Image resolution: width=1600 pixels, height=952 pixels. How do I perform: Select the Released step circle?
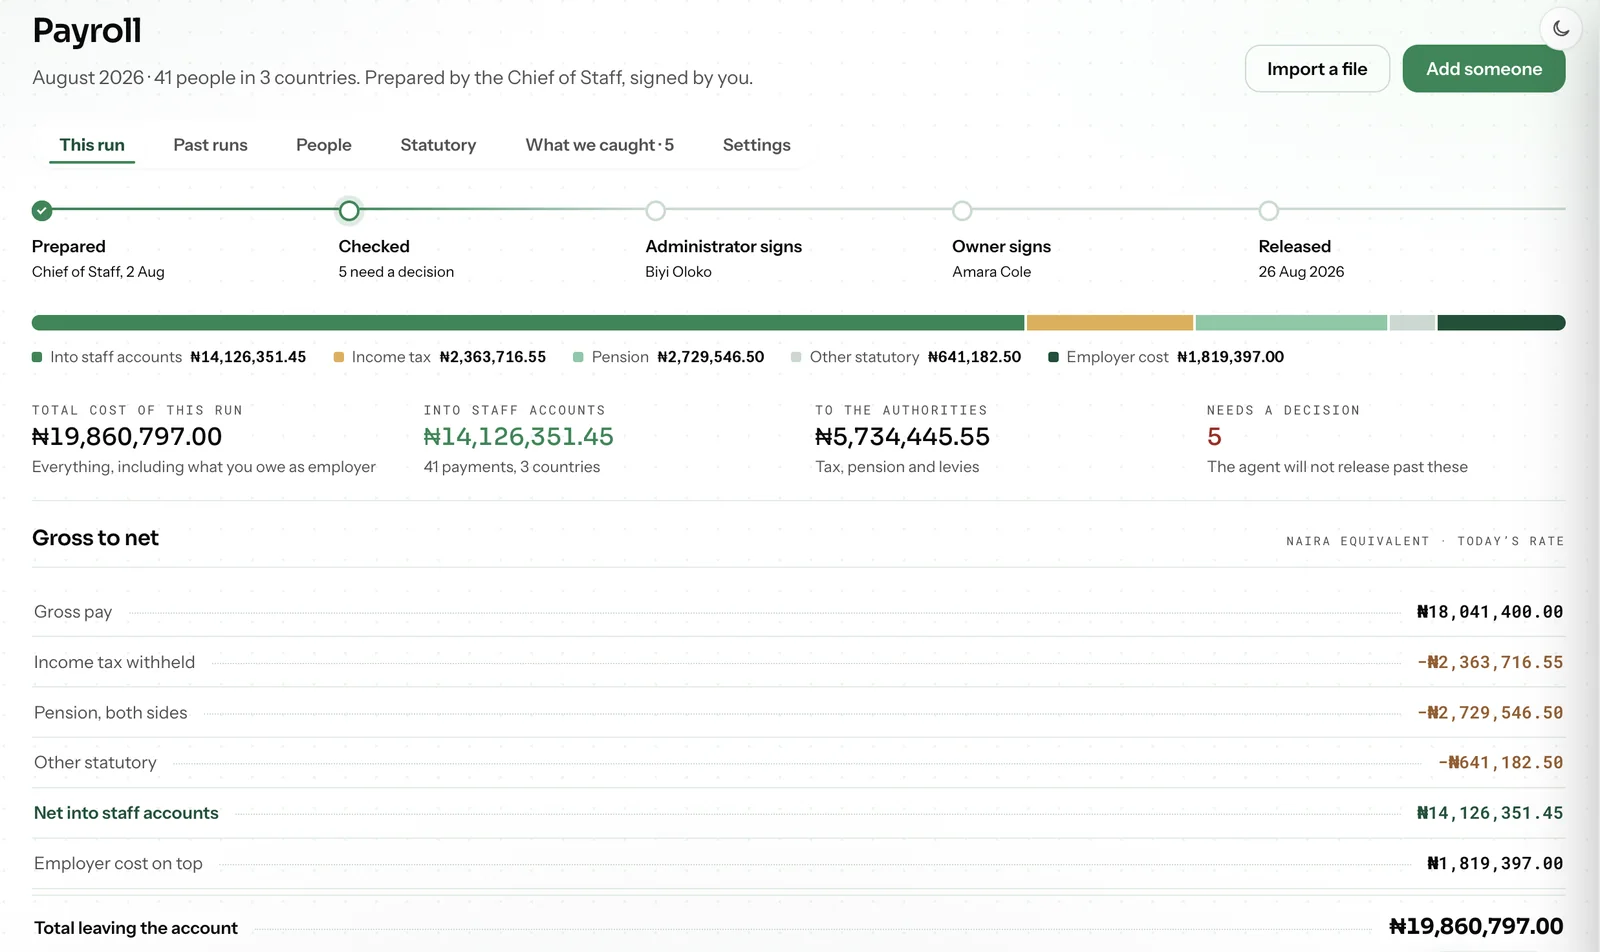pos(1269,210)
